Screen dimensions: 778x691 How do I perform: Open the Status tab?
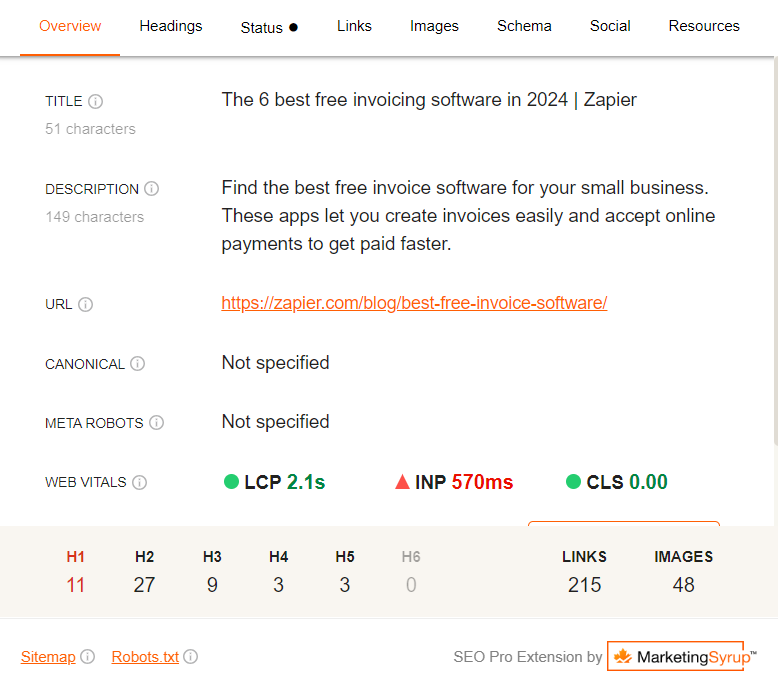pyautogui.click(x=269, y=27)
